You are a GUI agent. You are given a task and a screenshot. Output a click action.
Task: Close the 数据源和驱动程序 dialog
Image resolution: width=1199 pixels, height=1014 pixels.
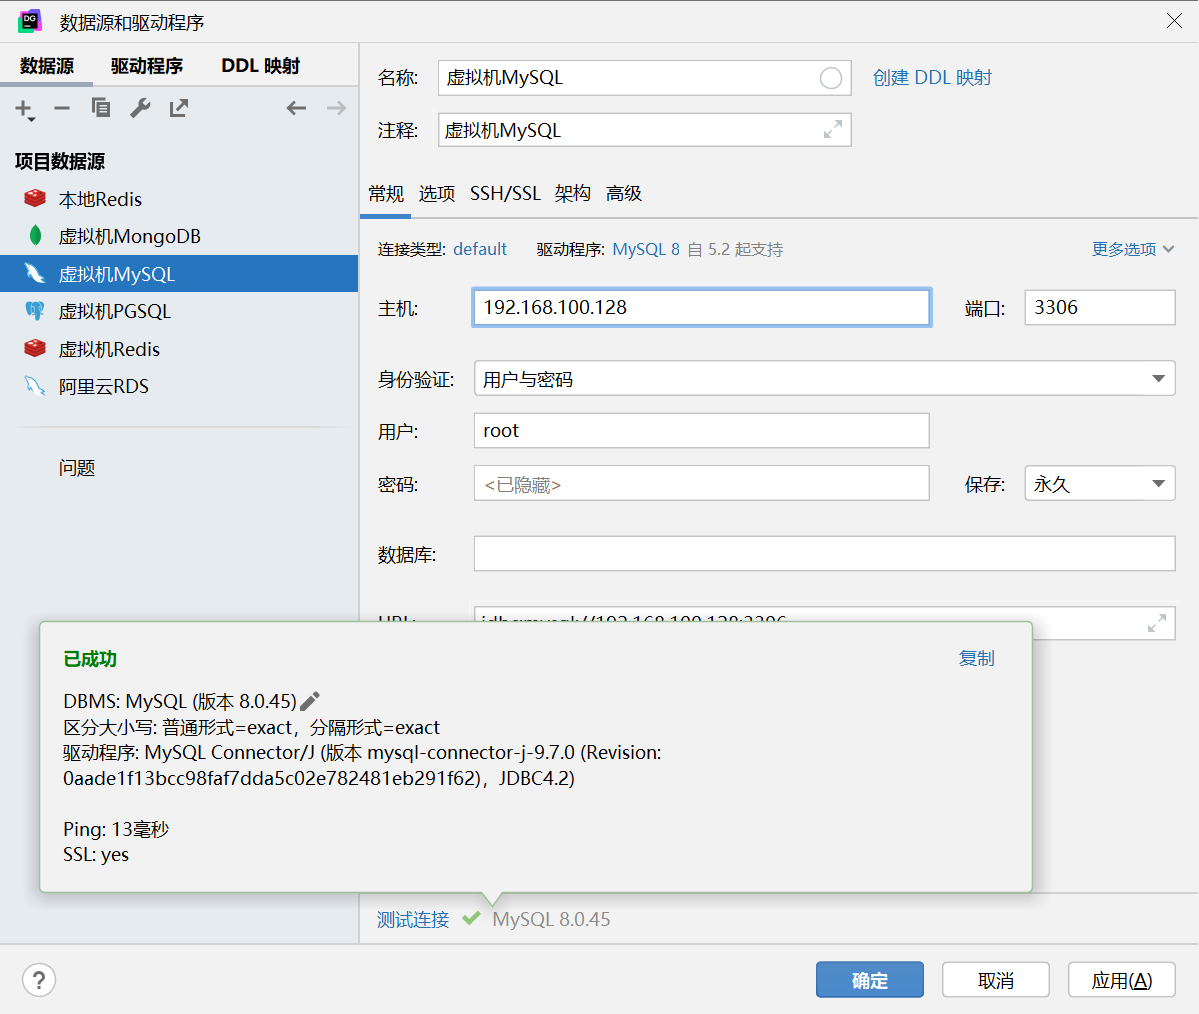tap(1175, 21)
